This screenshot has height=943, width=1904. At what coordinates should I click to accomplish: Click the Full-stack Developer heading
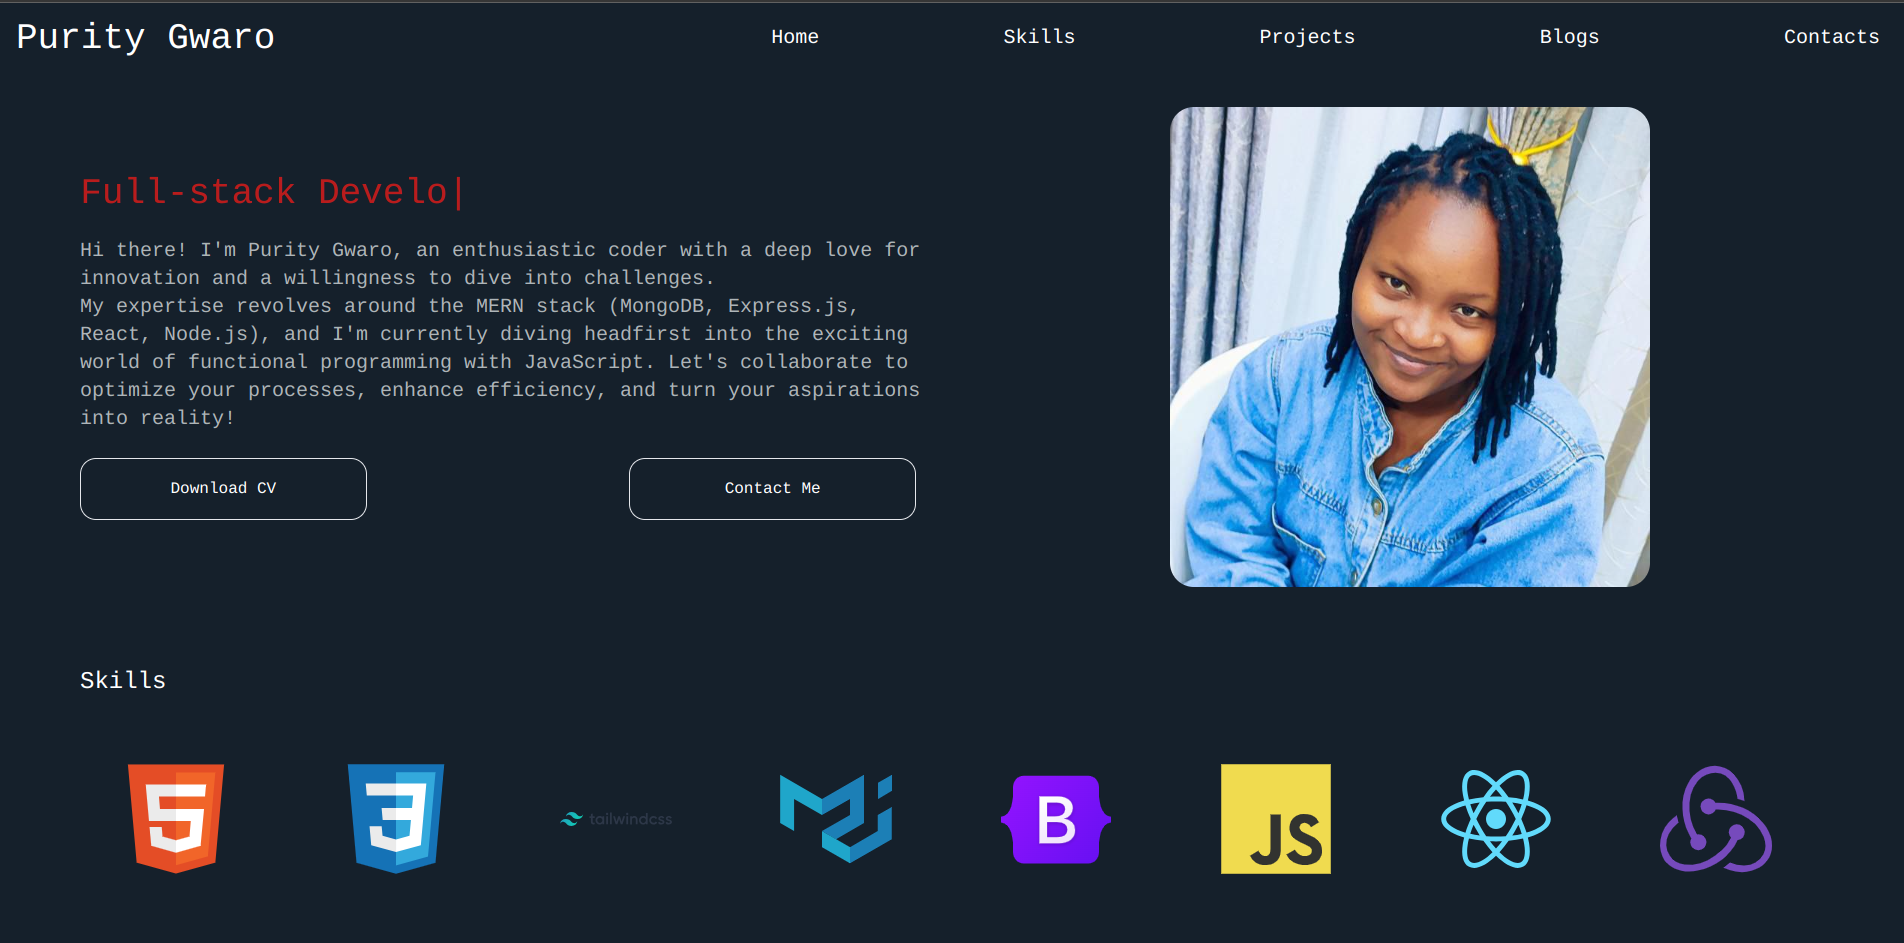point(270,192)
